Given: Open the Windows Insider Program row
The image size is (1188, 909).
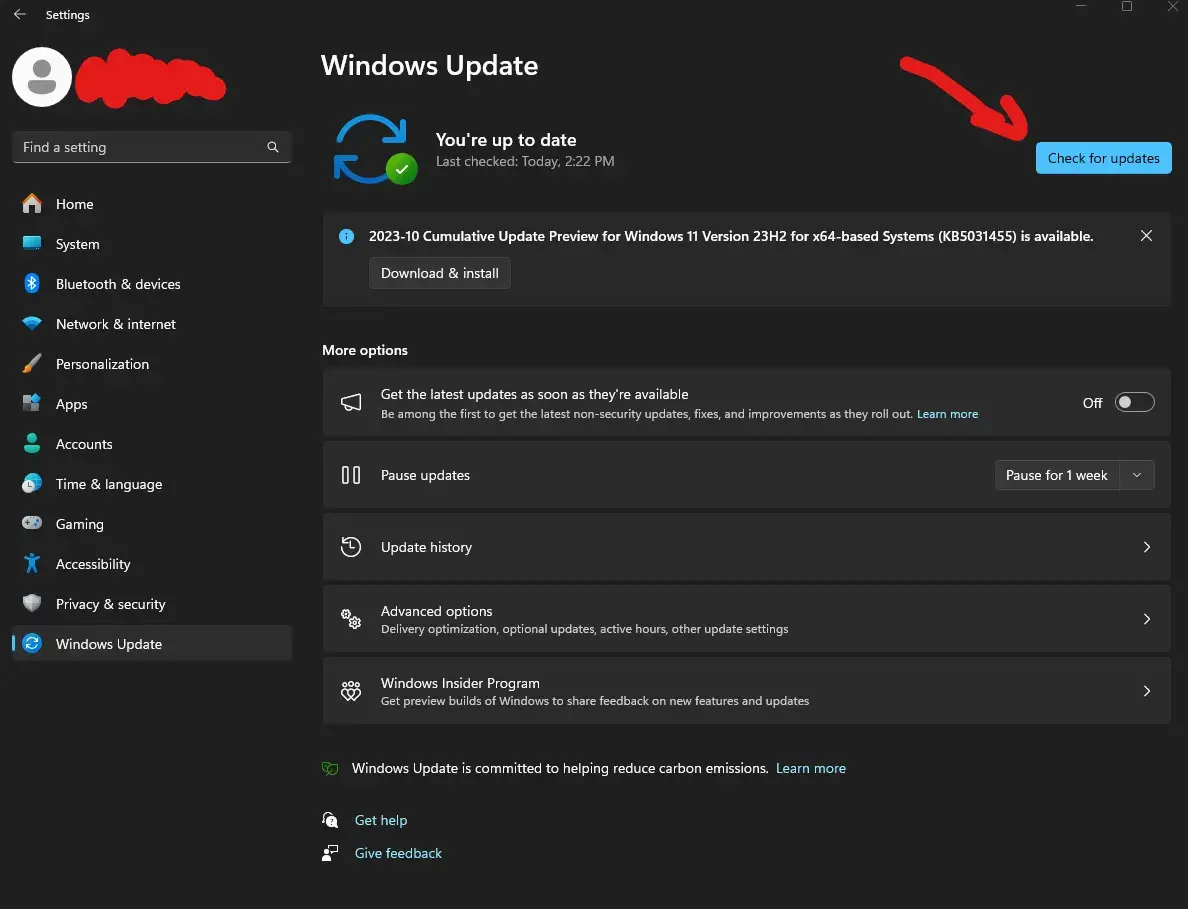Looking at the screenshot, I should [x=746, y=691].
